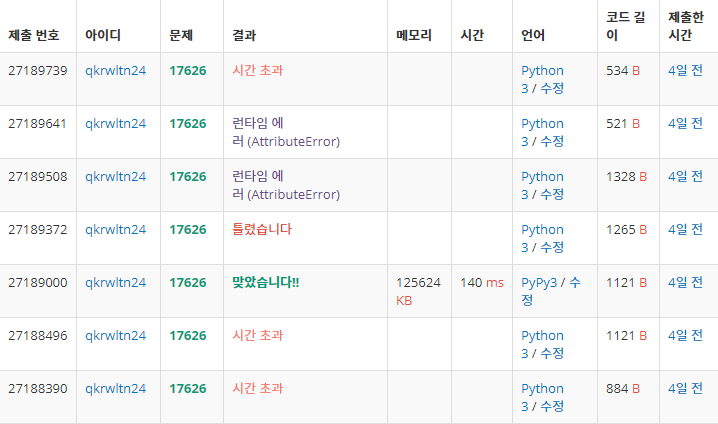
Task: Open user qkrwltn24 link in submission 27188496 row
Action: (115, 336)
